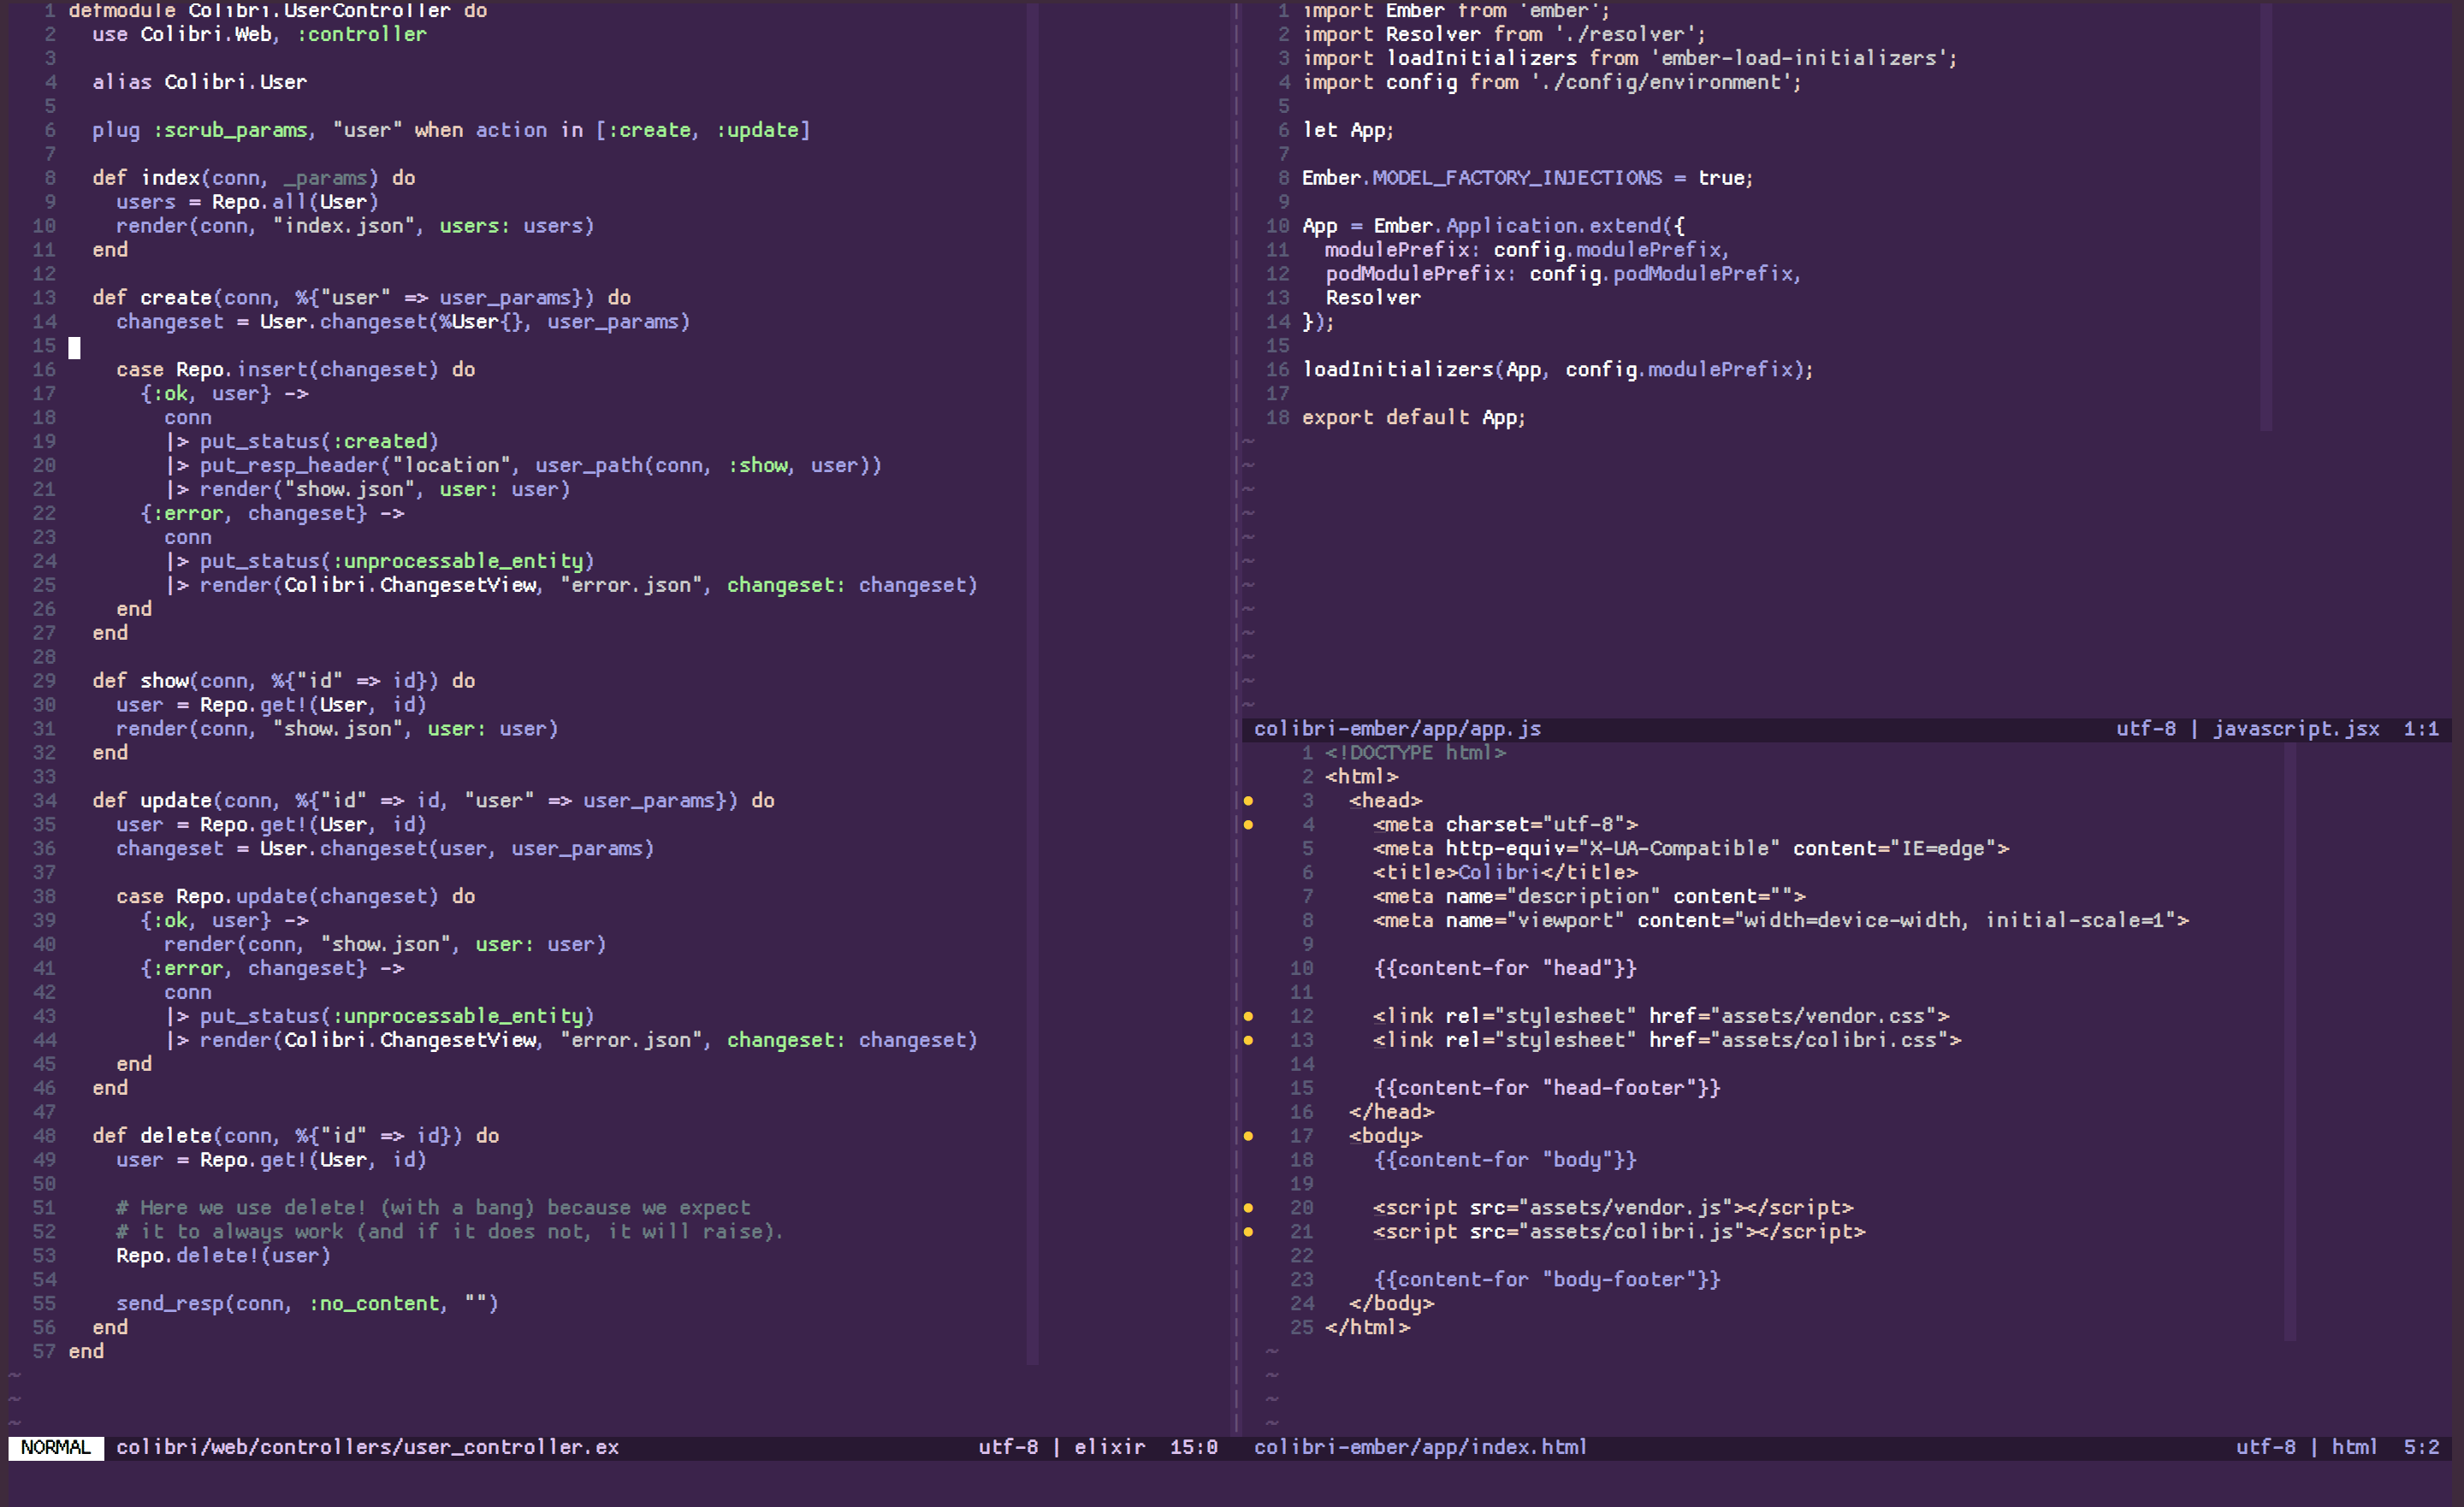Click the def create function name
Screen dimensions: 2464x1507
[176, 298]
